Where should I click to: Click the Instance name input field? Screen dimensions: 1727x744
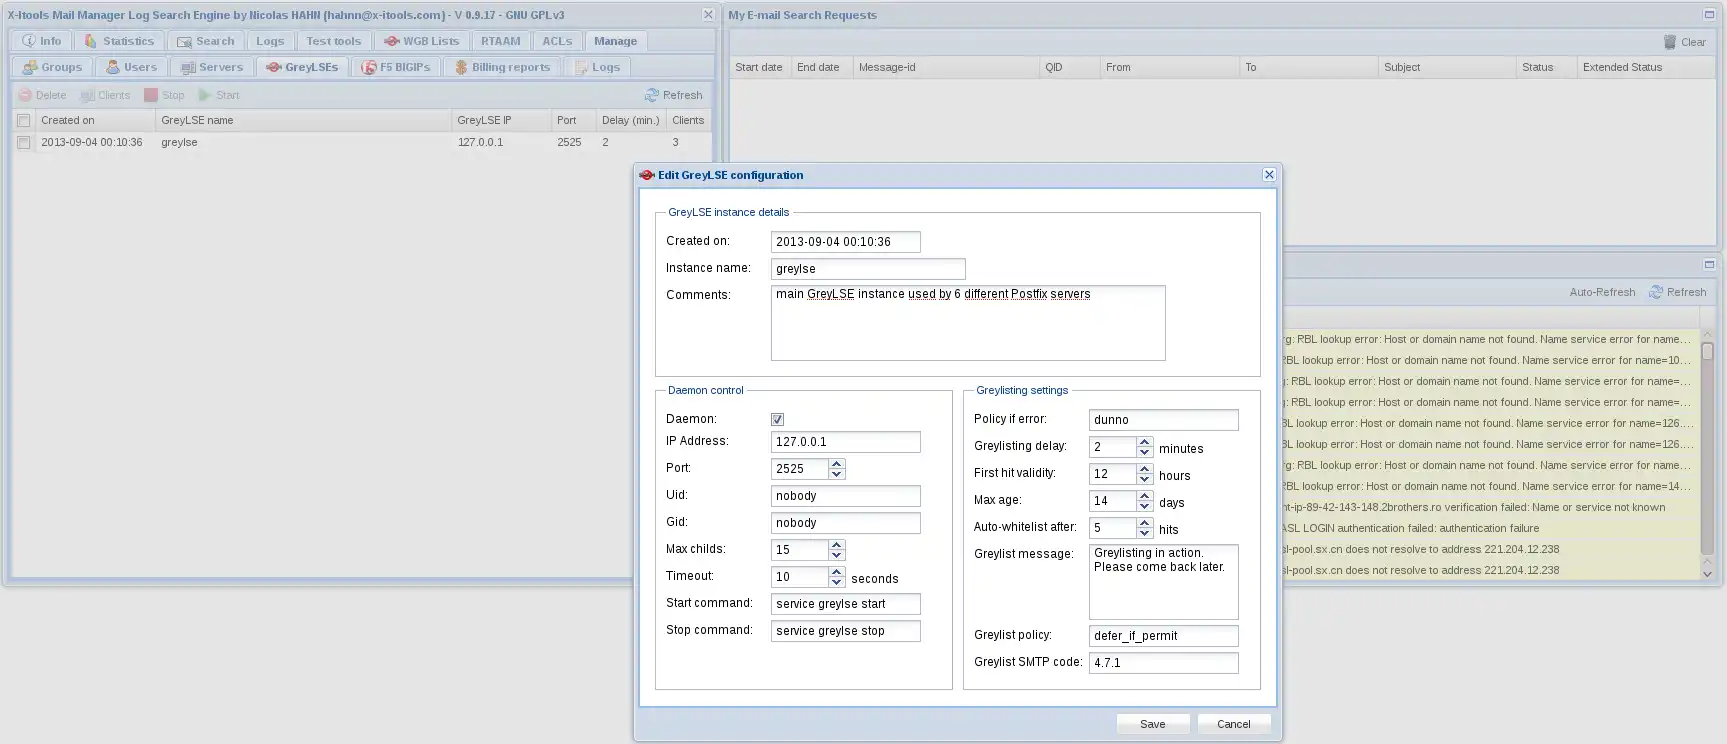click(x=867, y=269)
